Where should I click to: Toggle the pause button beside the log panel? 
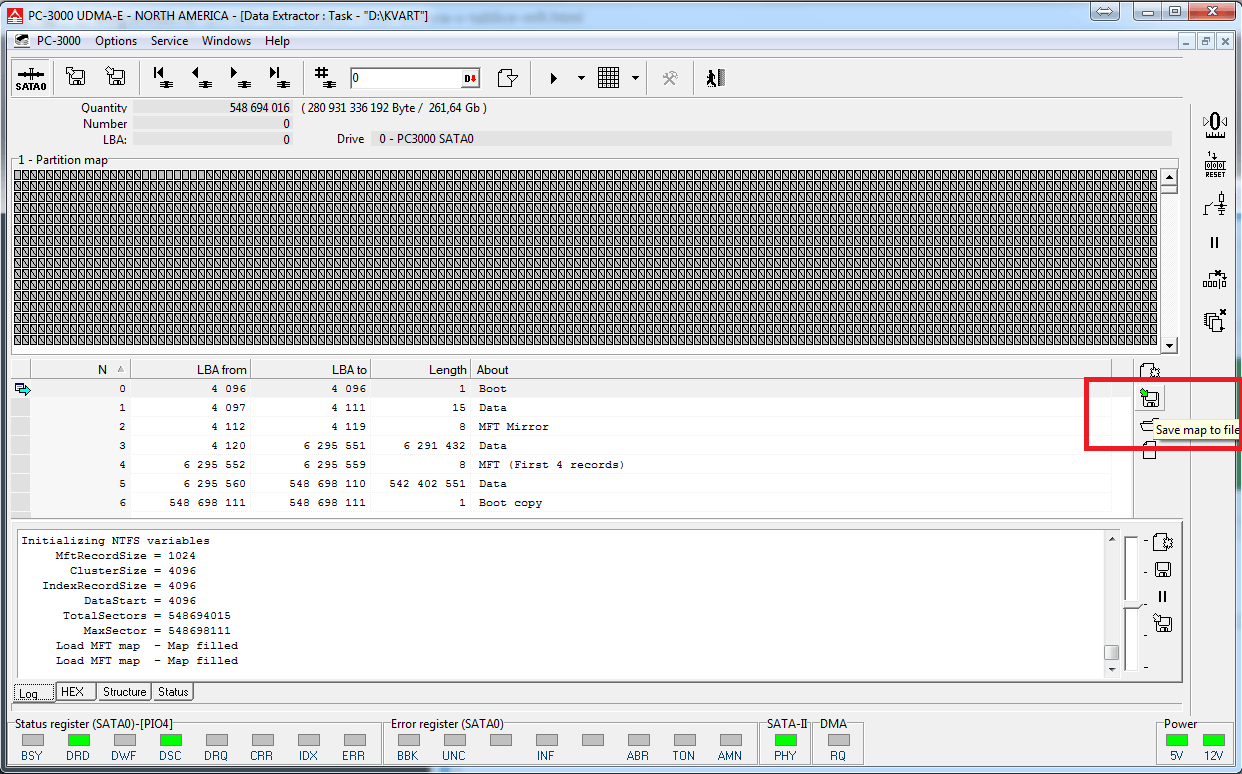pos(1162,597)
